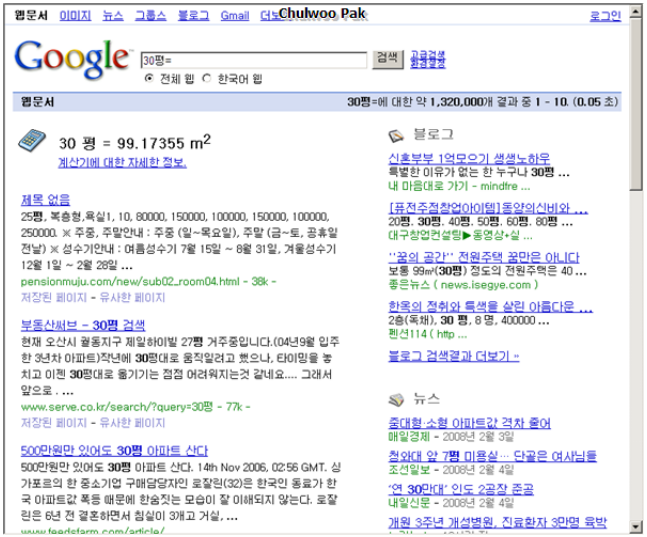Select the 한국어 웹 radio button
The height and width of the screenshot is (537, 647).
207,78
